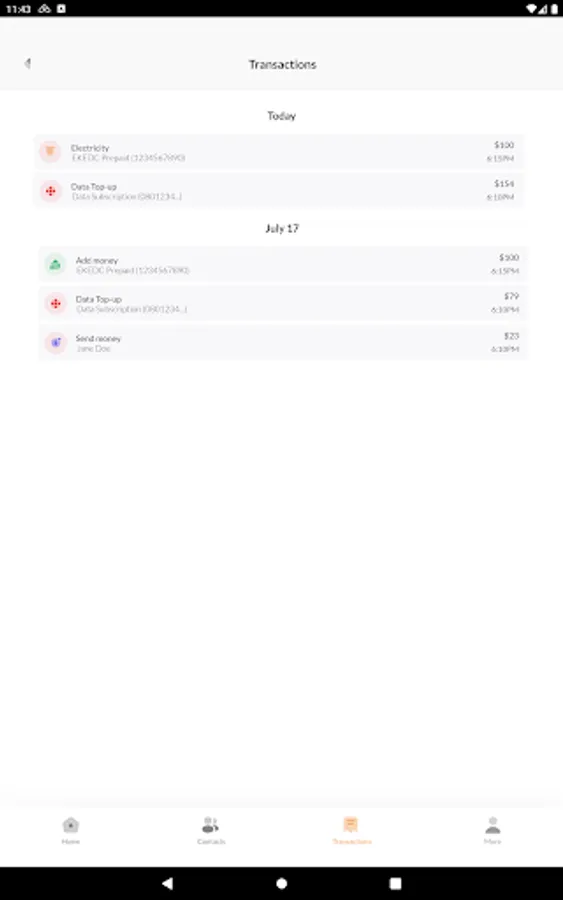Image resolution: width=563 pixels, height=900 pixels.
Task: Open the Contacts tab
Action: click(x=211, y=831)
